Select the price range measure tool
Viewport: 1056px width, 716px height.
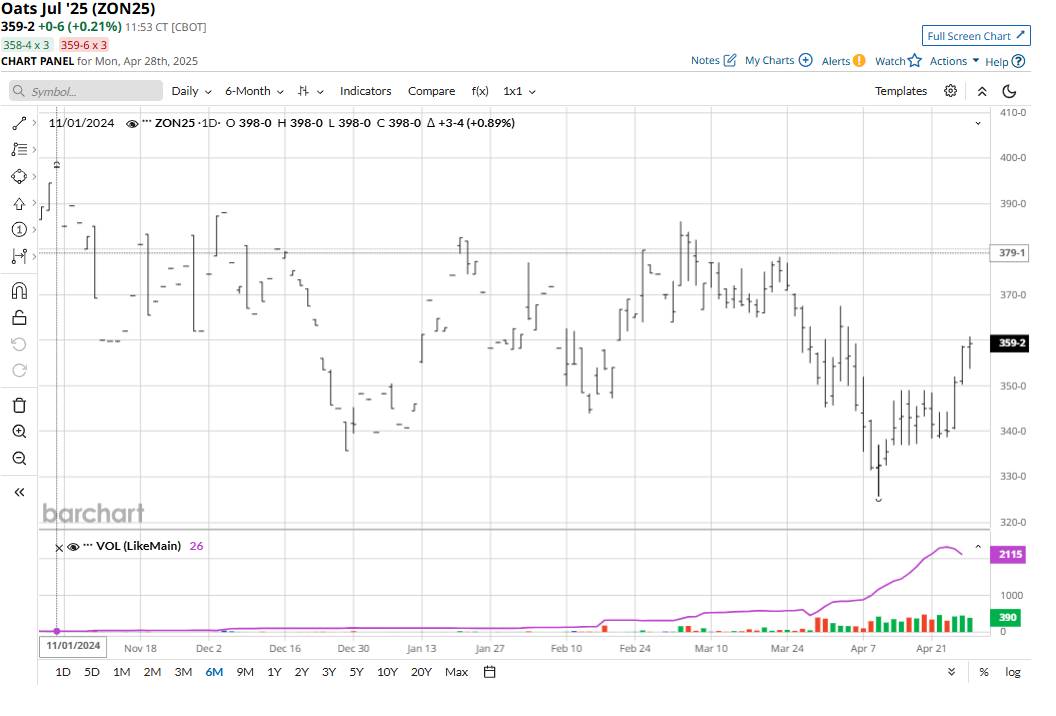click(x=19, y=257)
